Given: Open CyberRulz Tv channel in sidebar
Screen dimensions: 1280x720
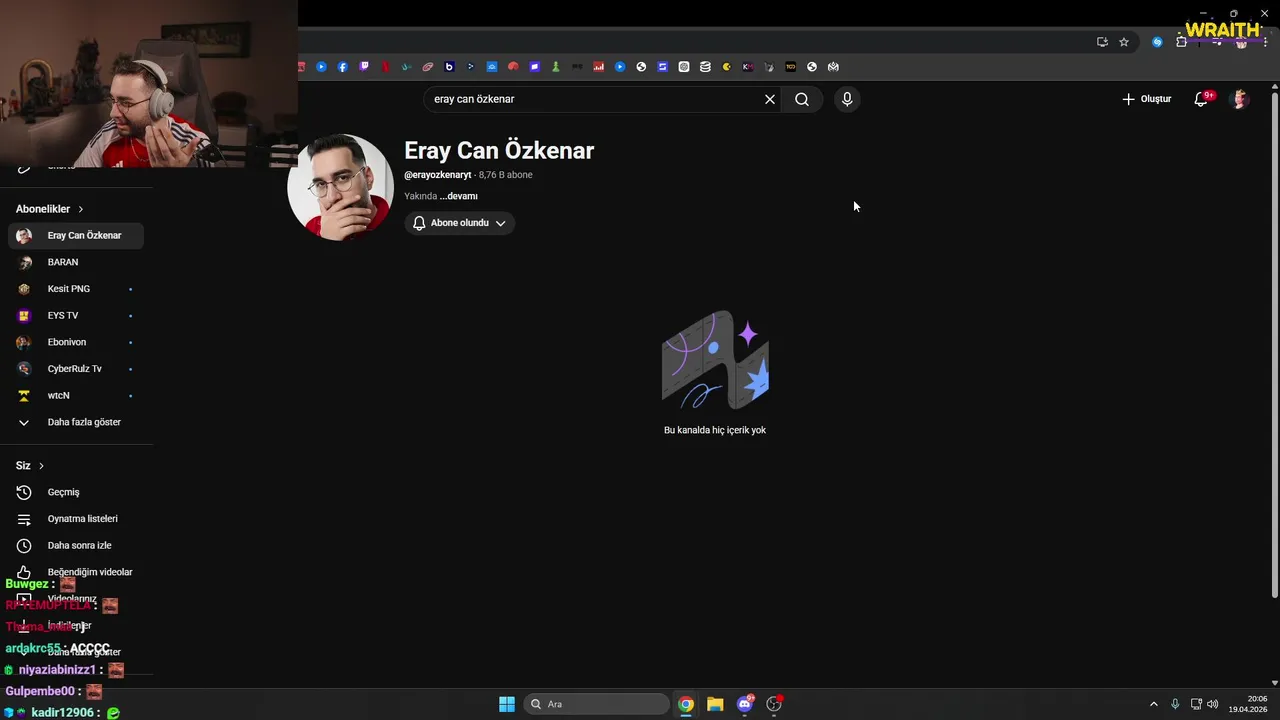Looking at the screenshot, I should click(x=76, y=369).
